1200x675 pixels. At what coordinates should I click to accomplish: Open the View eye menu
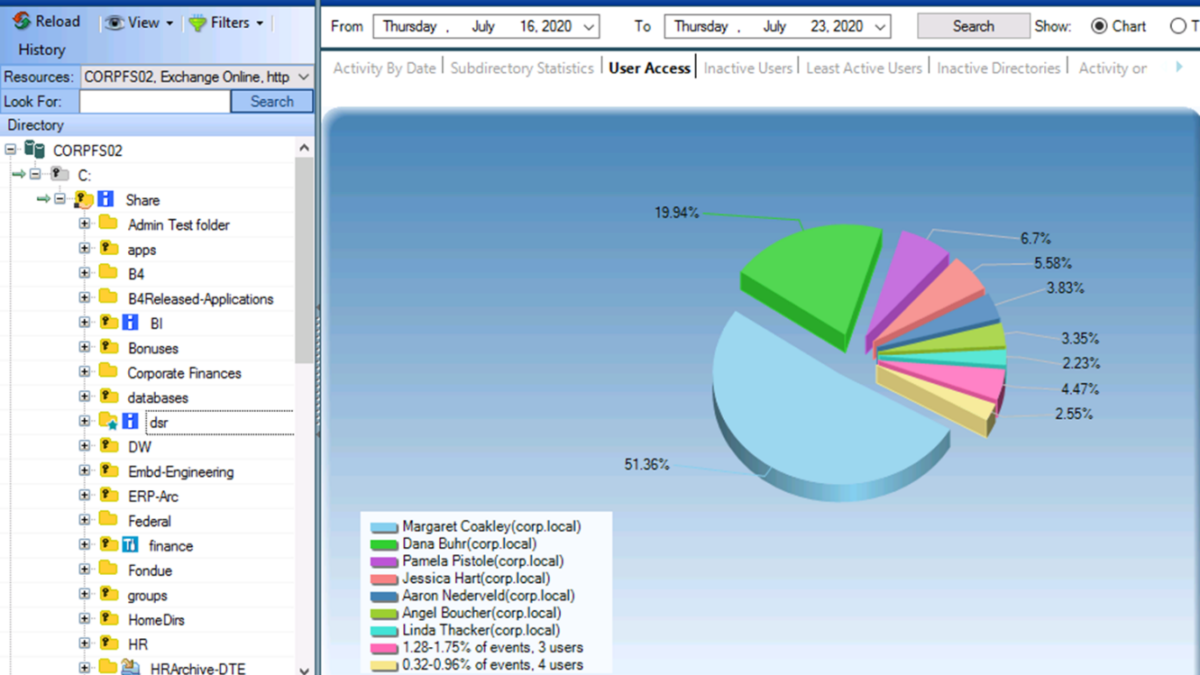click(x=135, y=21)
